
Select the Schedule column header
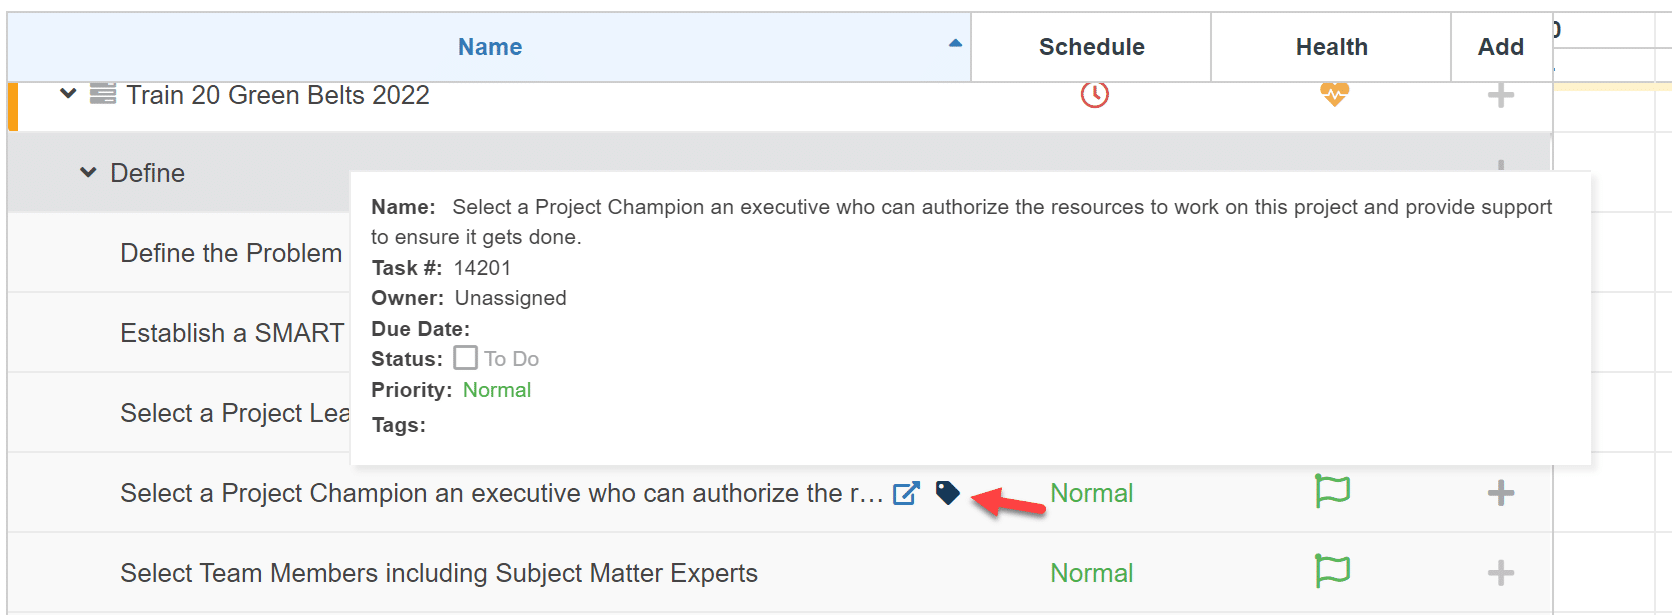pyautogui.click(x=1091, y=46)
